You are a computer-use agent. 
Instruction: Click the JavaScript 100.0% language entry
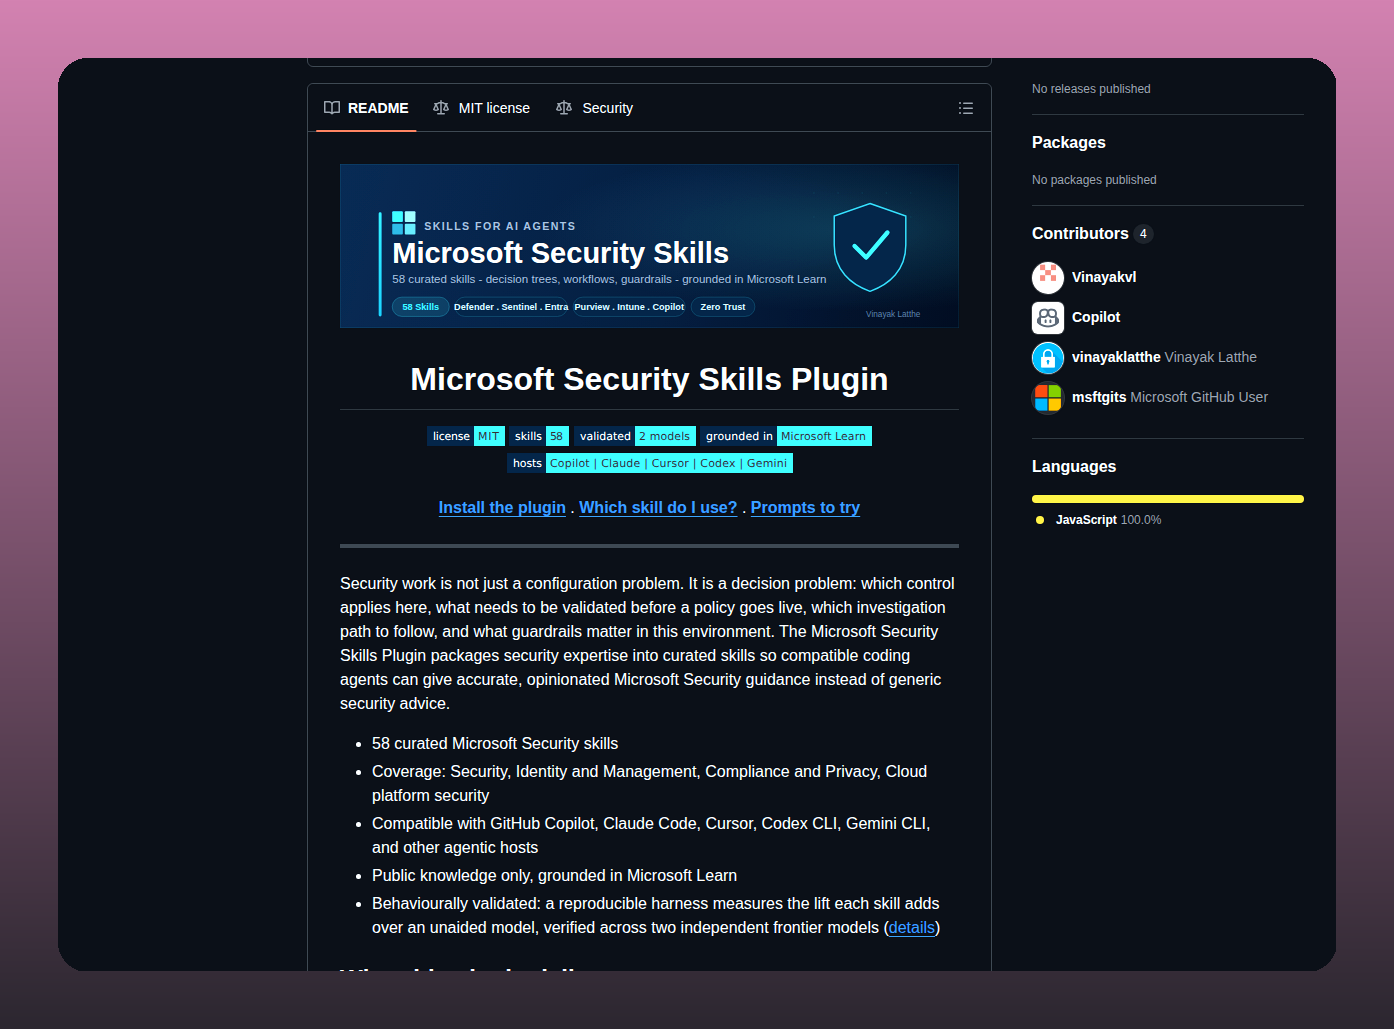1099,520
